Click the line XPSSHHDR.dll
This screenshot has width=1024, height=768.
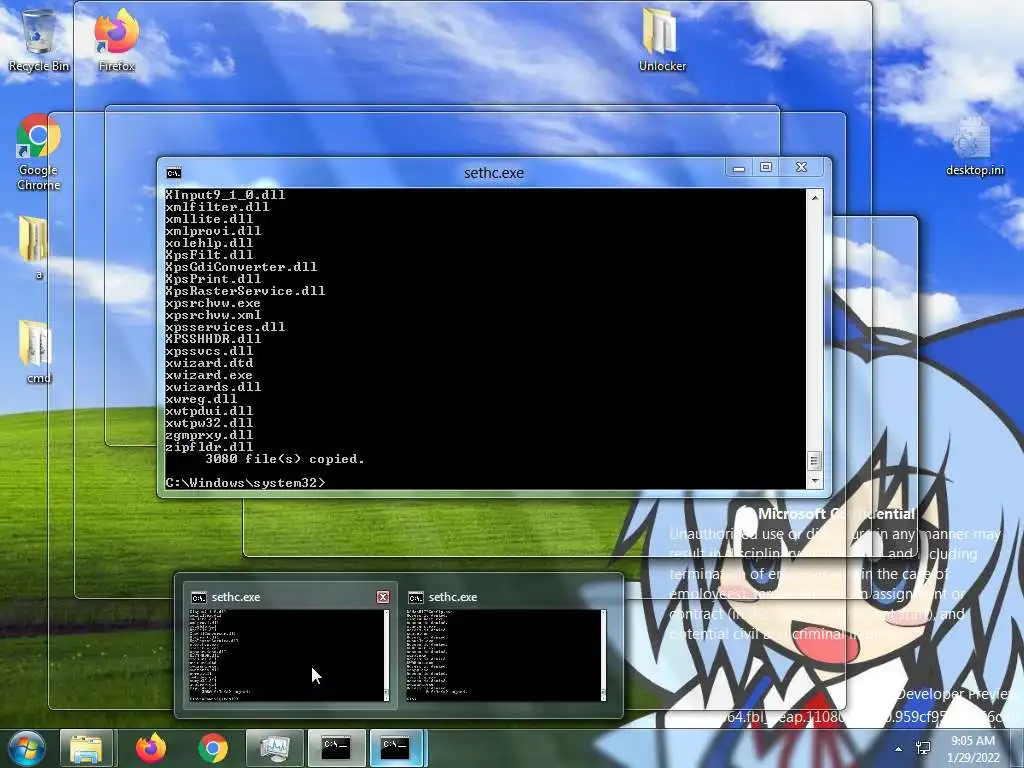[x=213, y=339]
